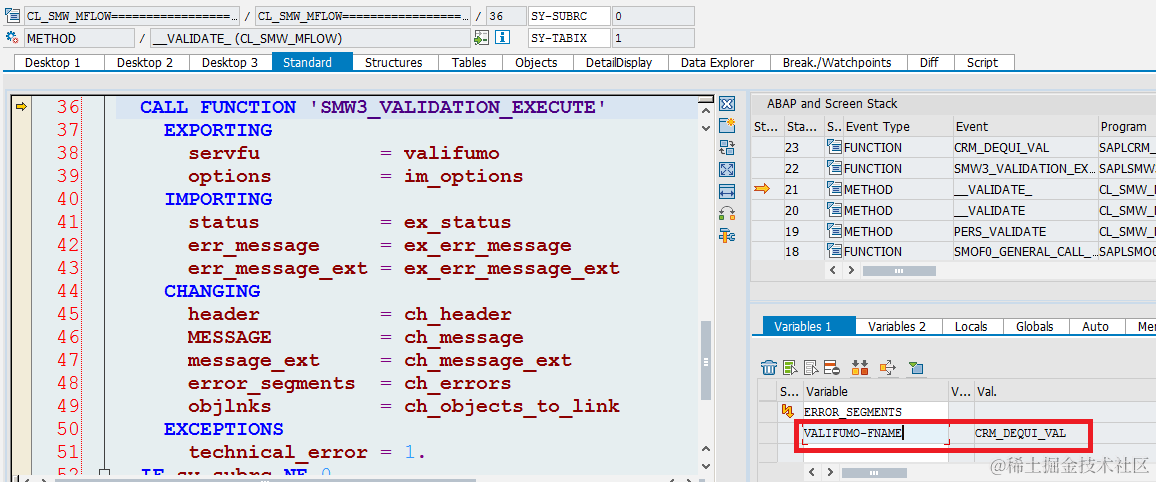Open the Objects tab
The width and height of the screenshot is (1156, 482).
coord(536,63)
